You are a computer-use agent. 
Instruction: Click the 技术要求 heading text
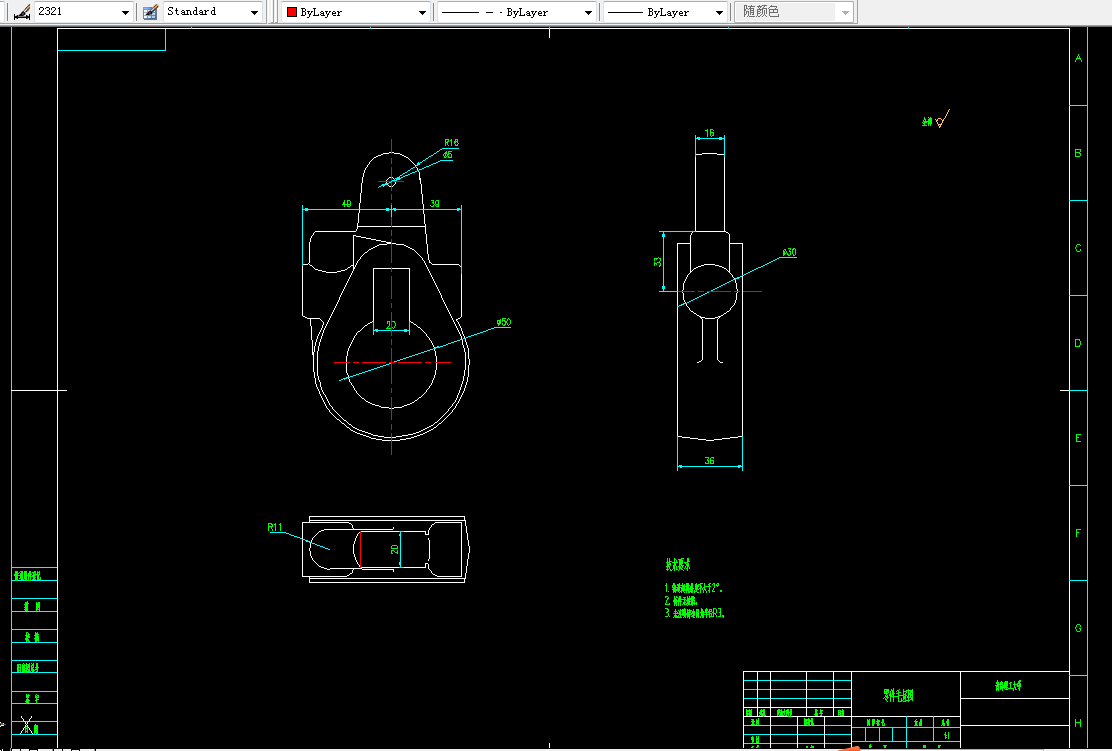click(677, 564)
